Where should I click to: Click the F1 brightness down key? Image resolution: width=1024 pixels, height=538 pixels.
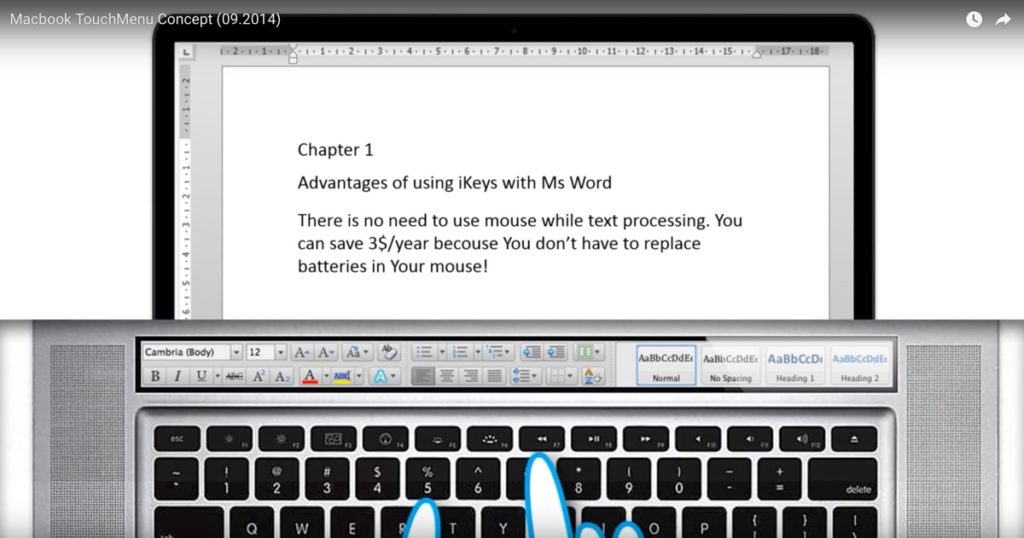coord(229,439)
